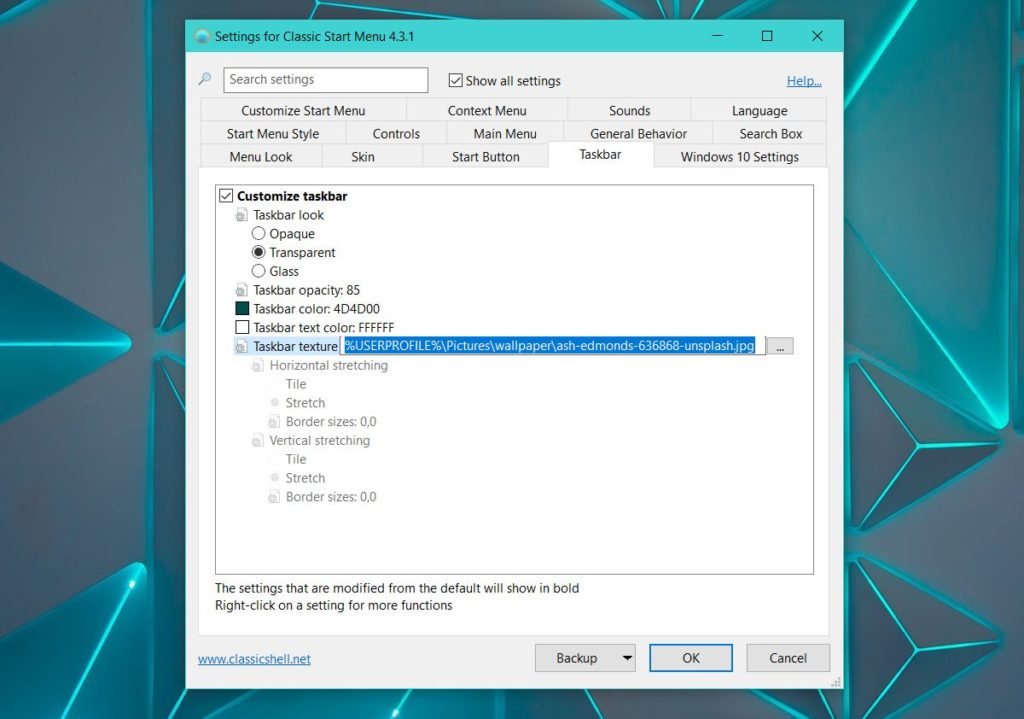The image size is (1024, 719).
Task: Click the lock icon beside Taskbar opacity
Action: (x=240, y=290)
